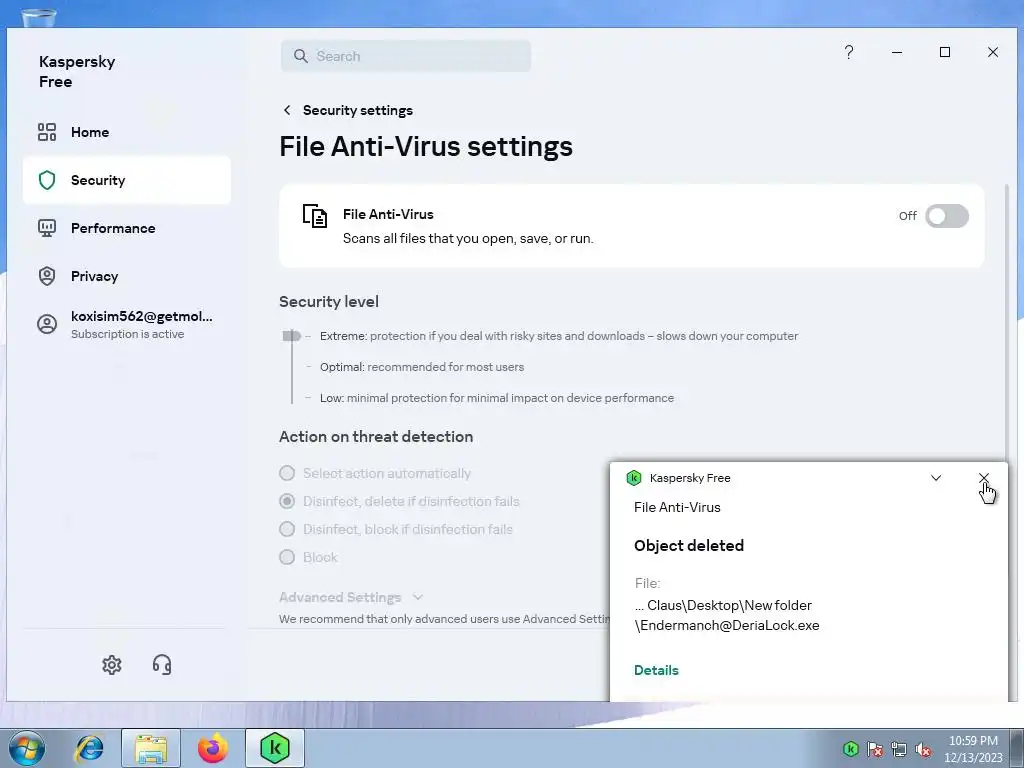Open support via the headset icon
The height and width of the screenshot is (768, 1024).
coord(162,665)
